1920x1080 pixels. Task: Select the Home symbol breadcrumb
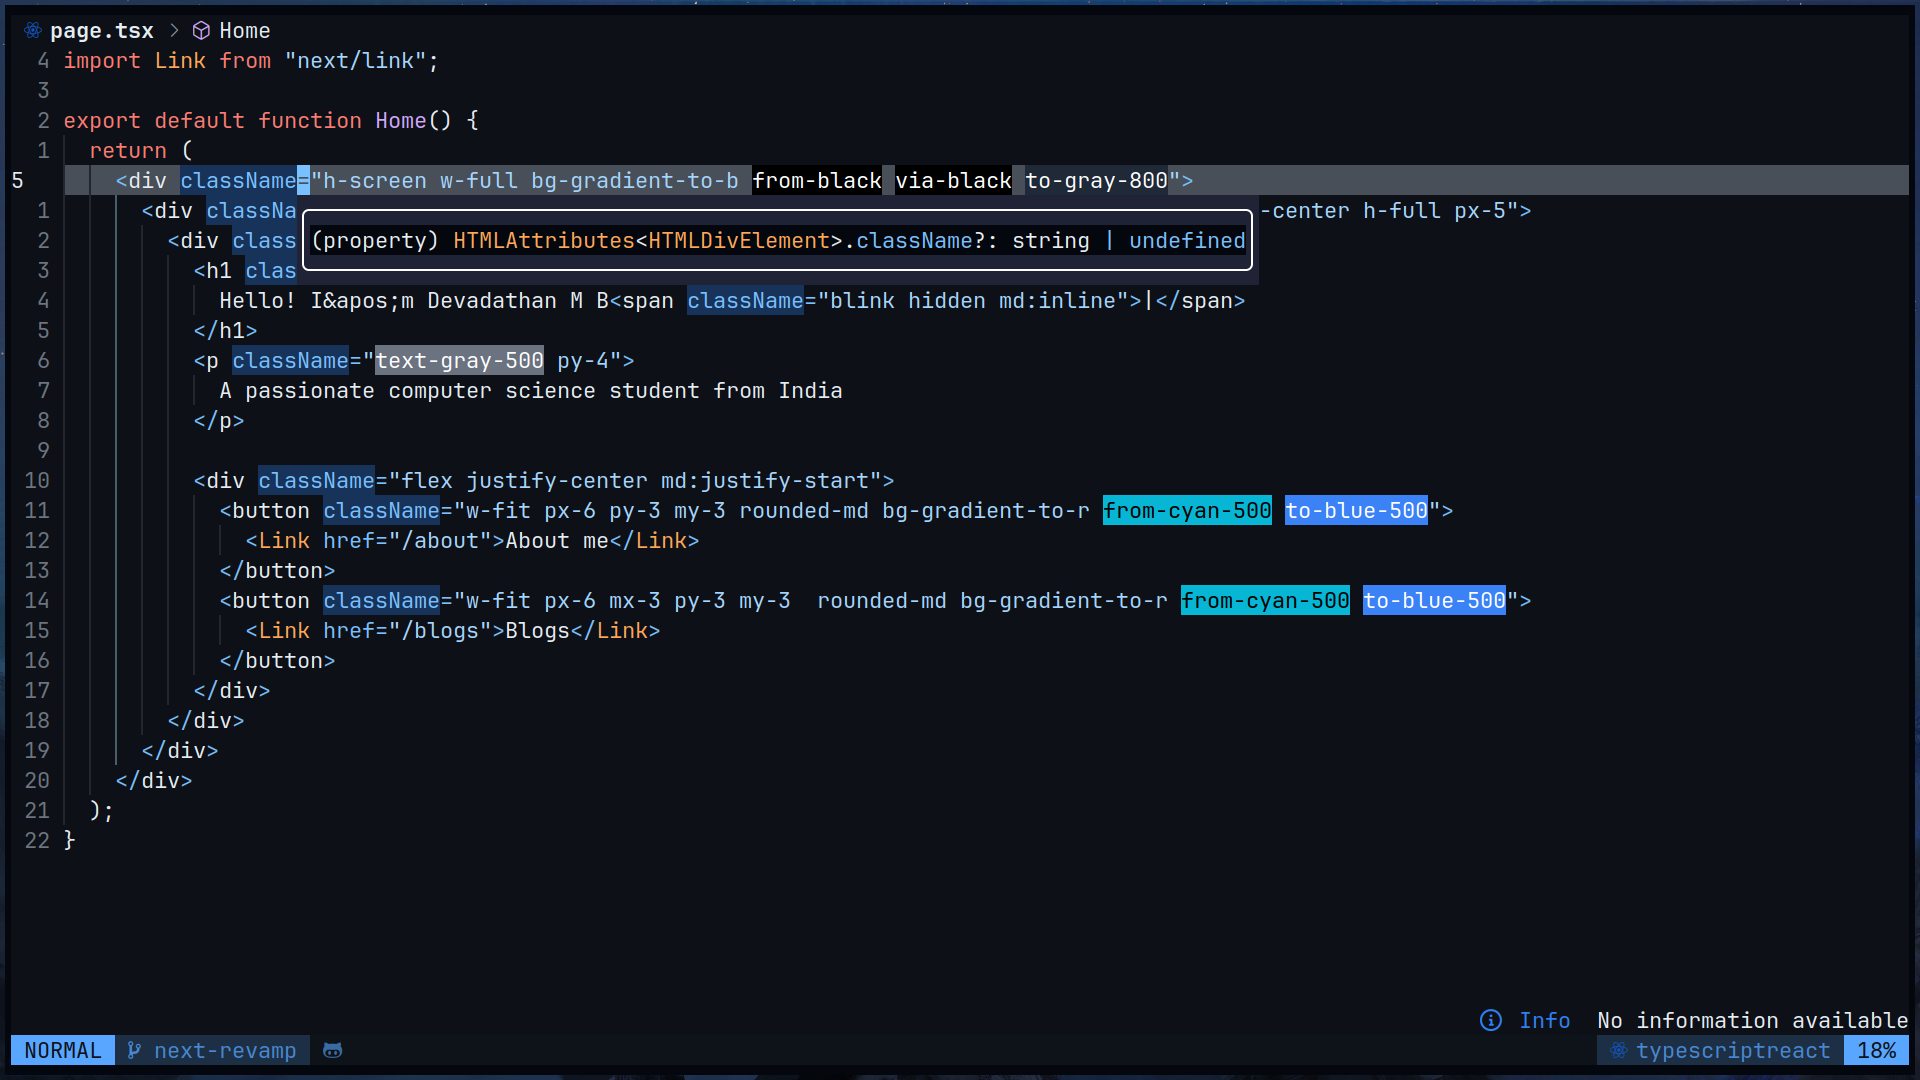point(244,30)
